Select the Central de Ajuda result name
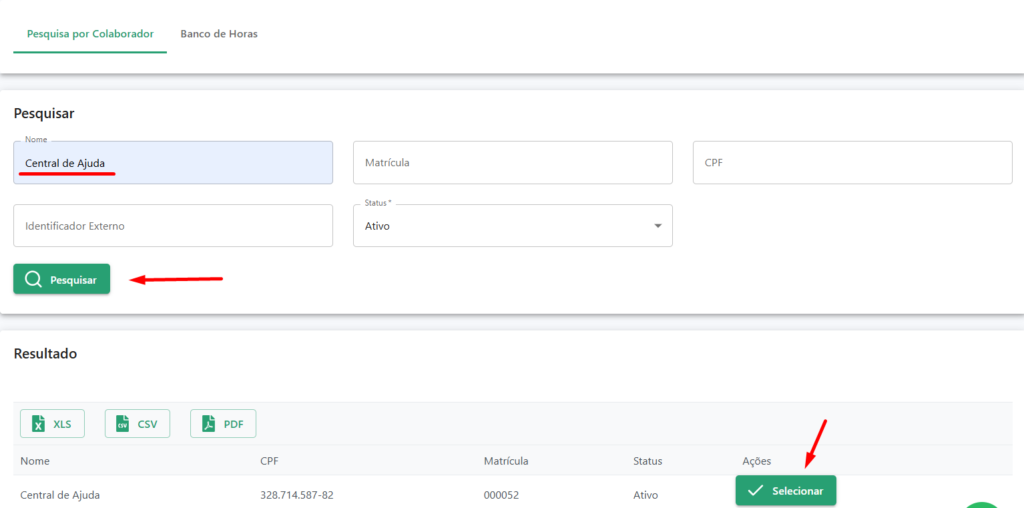The width and height of the screenshot is (1024, 508). click(x=60, y=495)
